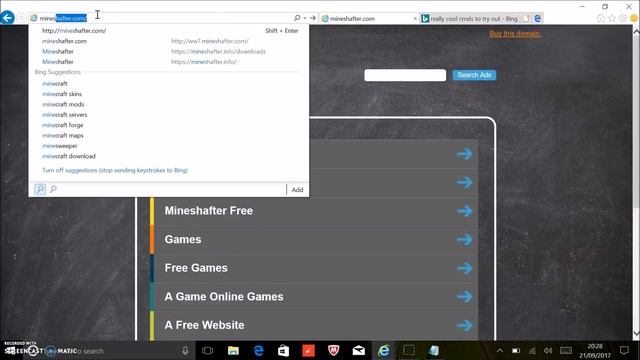
Task: Open the address bar search magnifier
Action: coord(297,18)
